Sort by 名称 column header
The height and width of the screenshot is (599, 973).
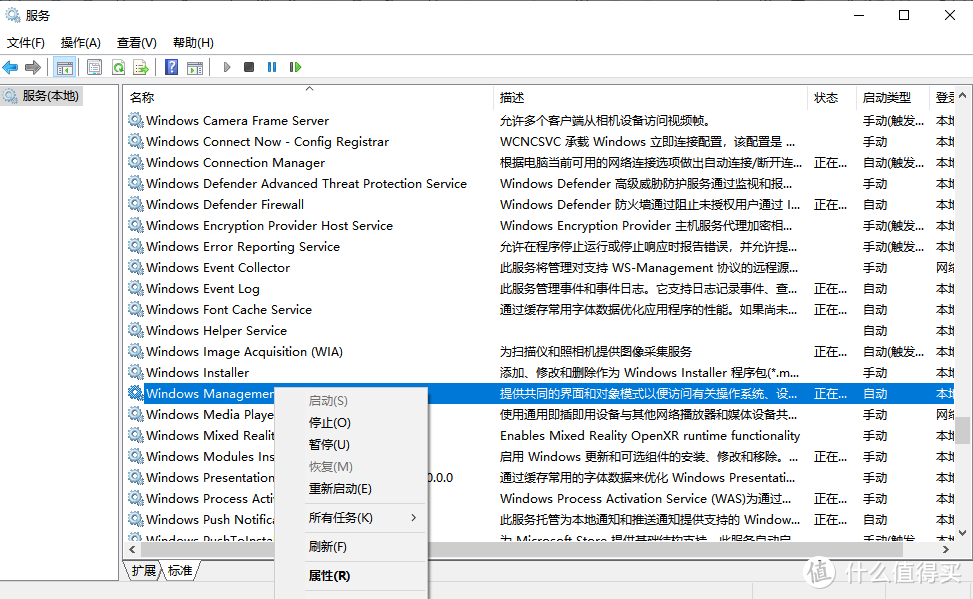pyautogui.click(x=309, y=97)
